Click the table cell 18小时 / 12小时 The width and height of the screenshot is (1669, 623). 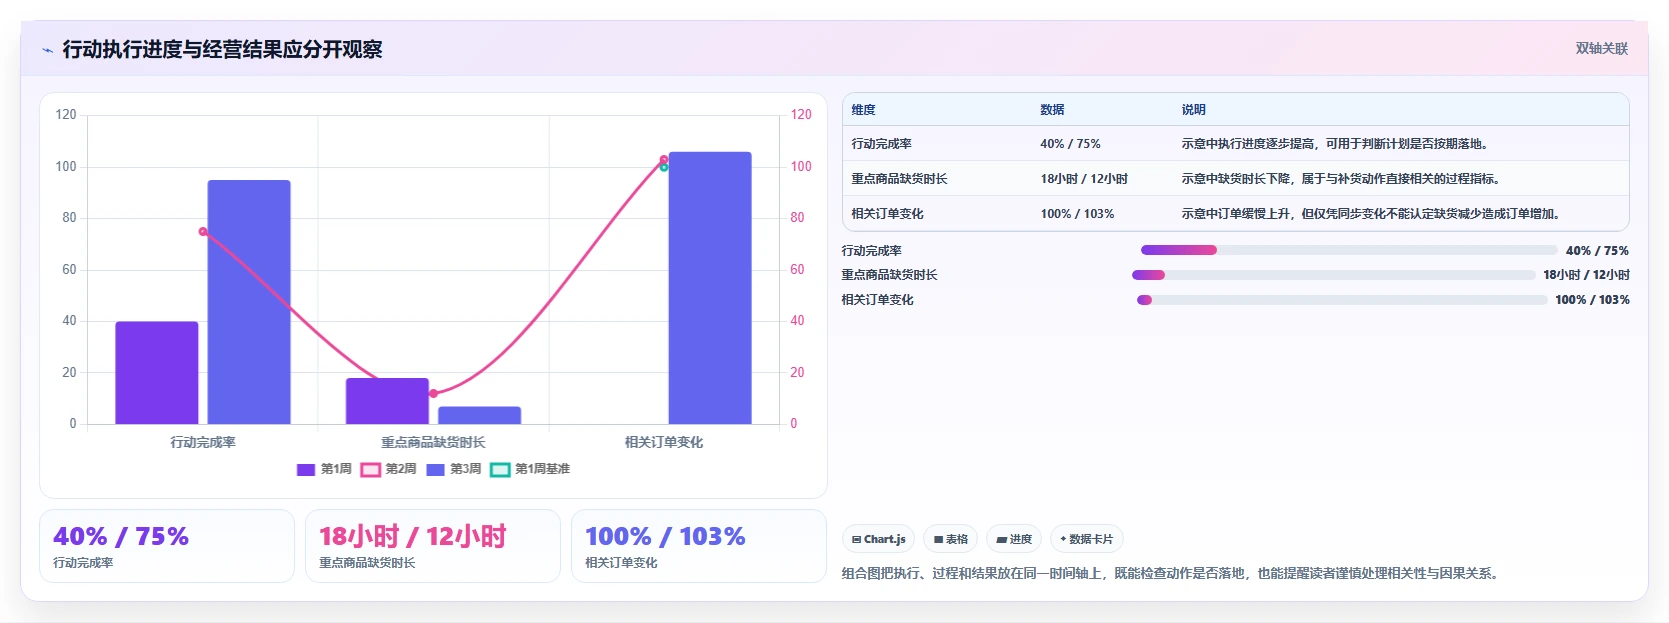coord(1084,179)
